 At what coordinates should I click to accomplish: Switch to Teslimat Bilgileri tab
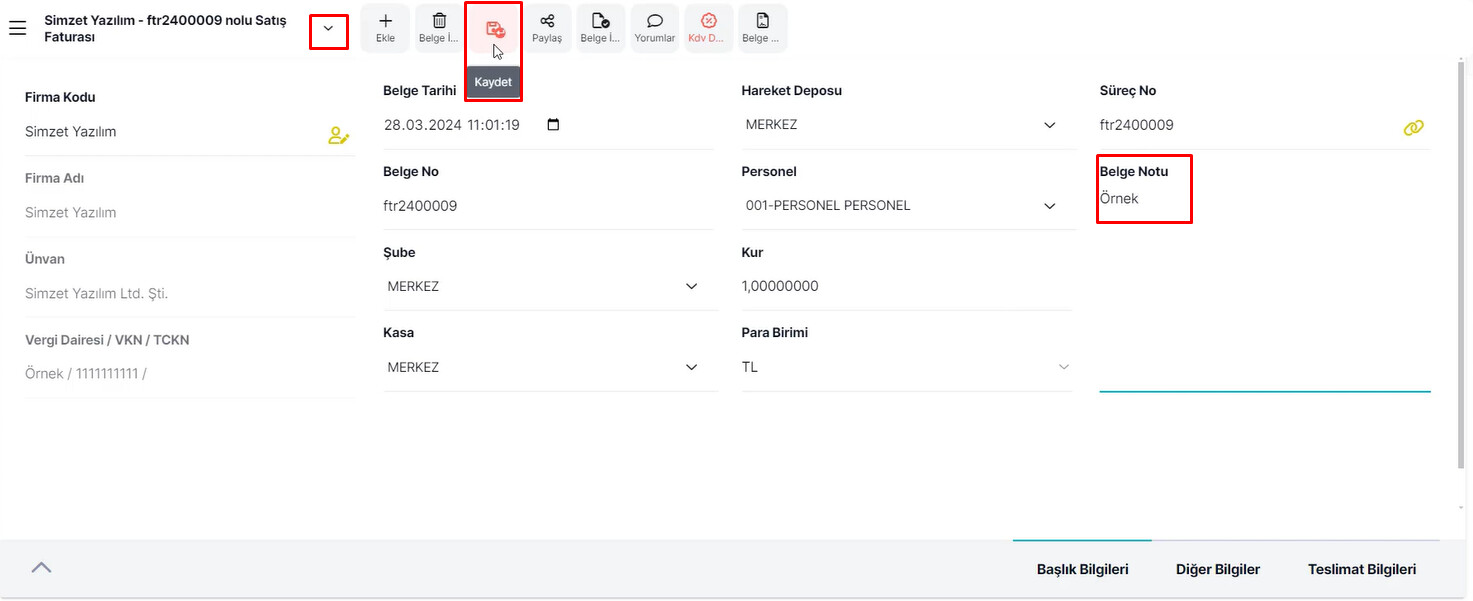[x=1362, y=569]
